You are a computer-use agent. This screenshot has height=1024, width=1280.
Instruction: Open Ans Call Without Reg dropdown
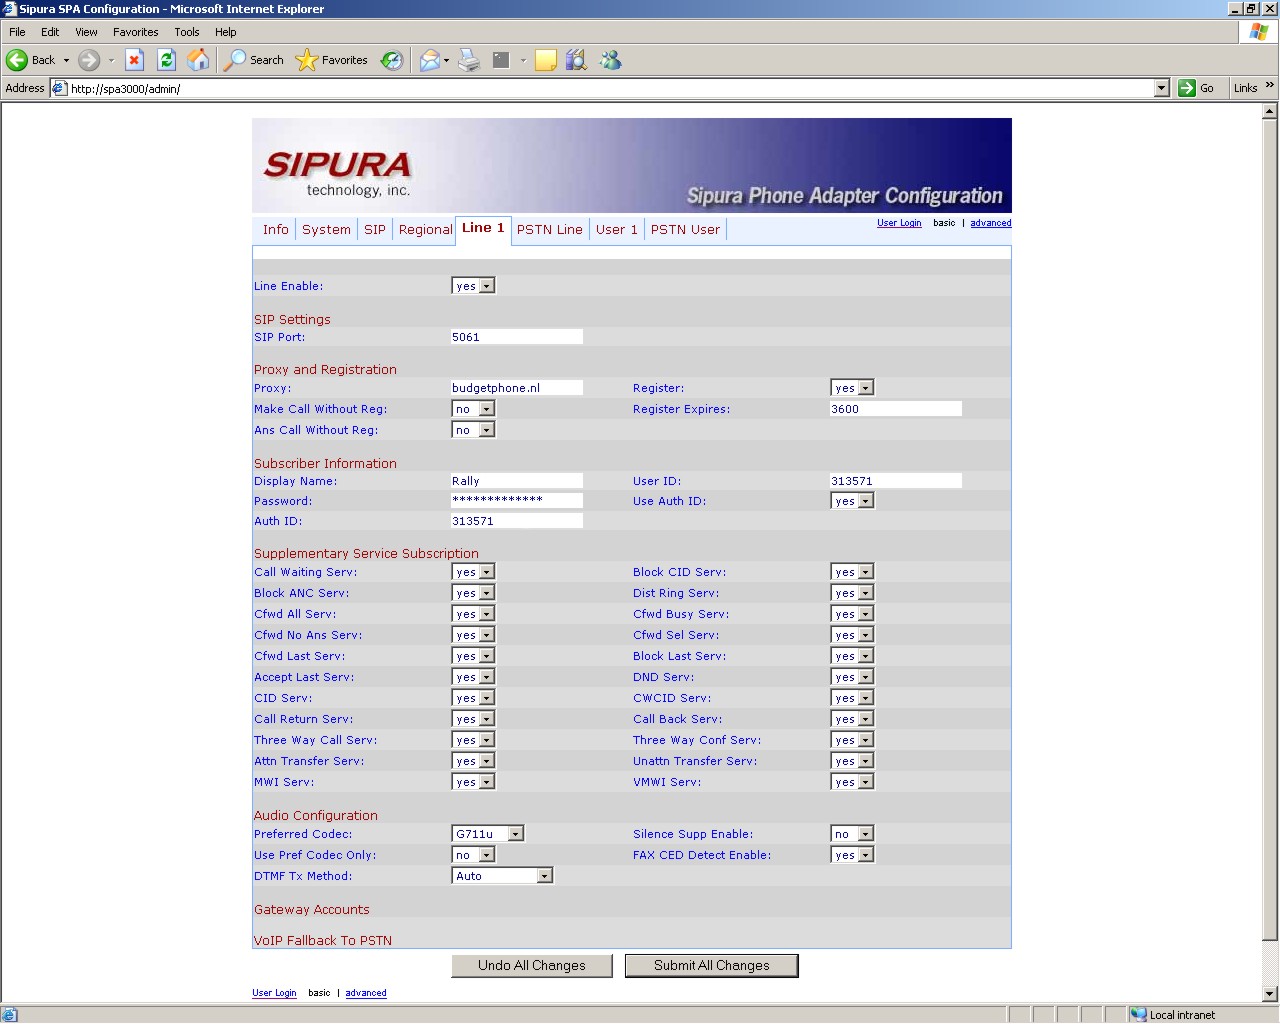473,430
